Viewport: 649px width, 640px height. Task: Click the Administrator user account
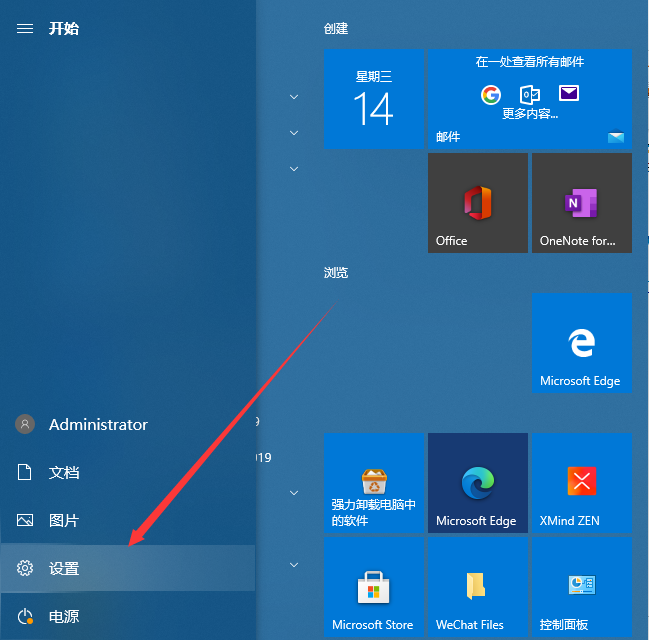point(97,424)
